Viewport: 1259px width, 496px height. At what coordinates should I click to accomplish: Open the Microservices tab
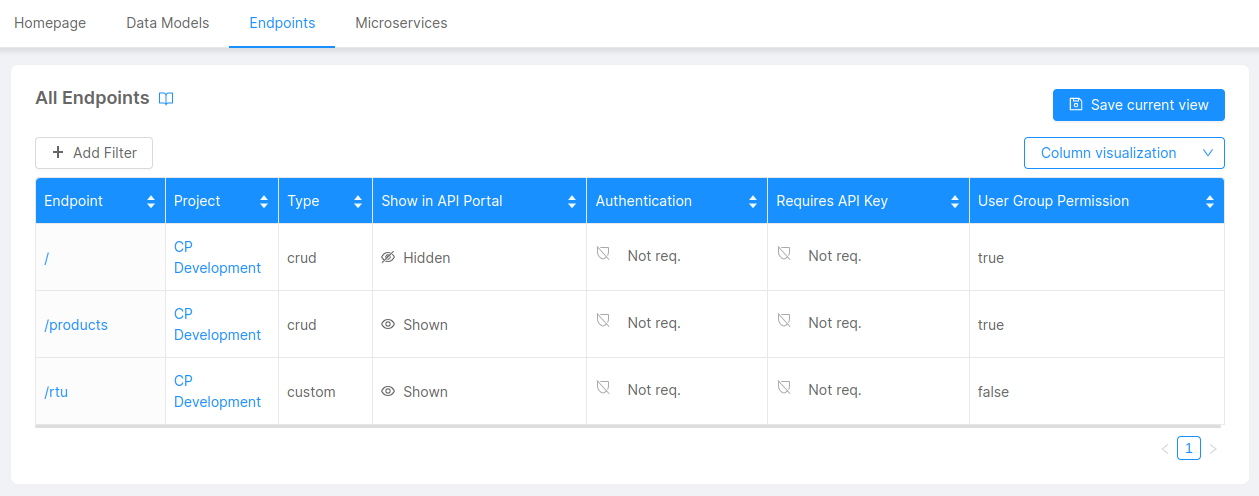(401, 23)
